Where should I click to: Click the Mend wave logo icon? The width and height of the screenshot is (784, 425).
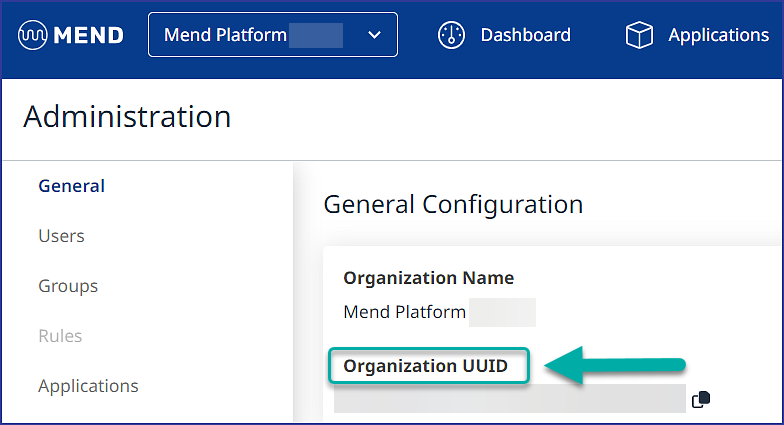35,35
